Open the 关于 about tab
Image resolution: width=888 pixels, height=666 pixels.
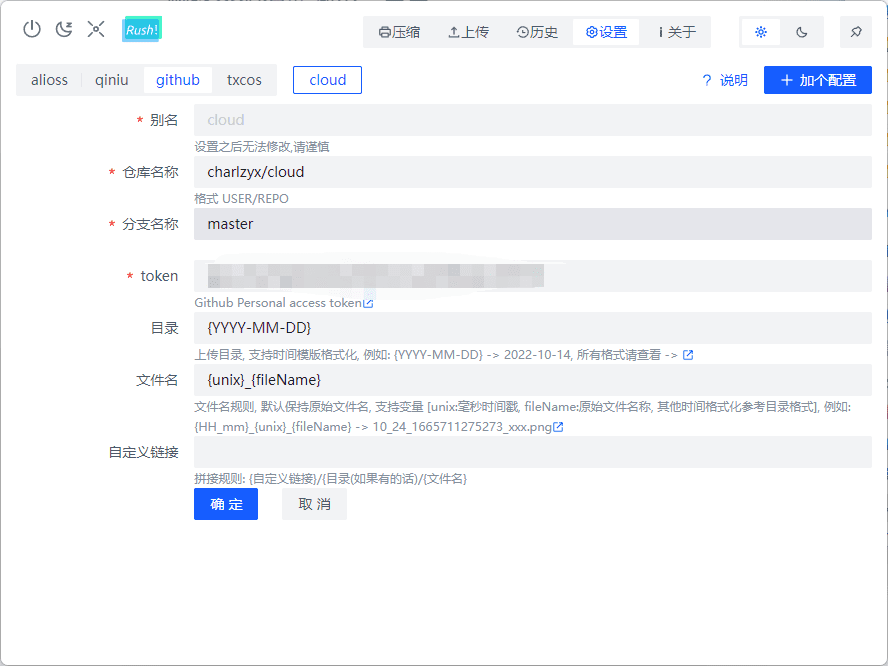[x=677, y=32]
